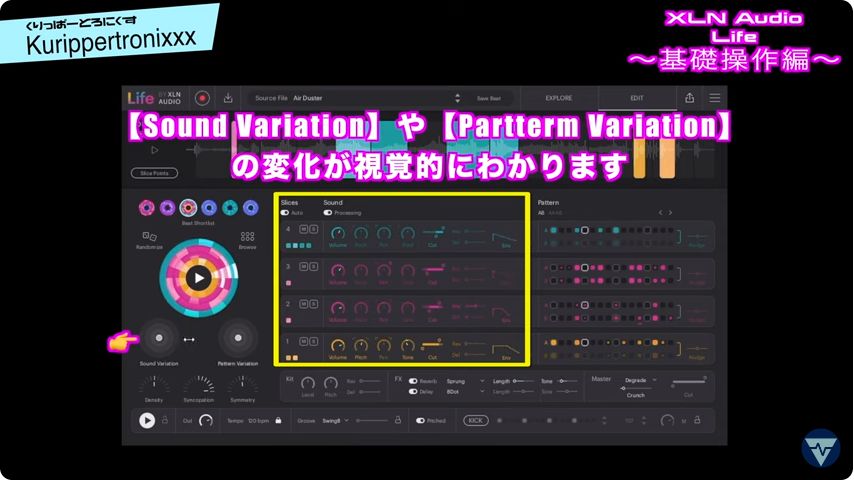
Task: Click the Randomize dice icon
Action: (x=149, y=236)
